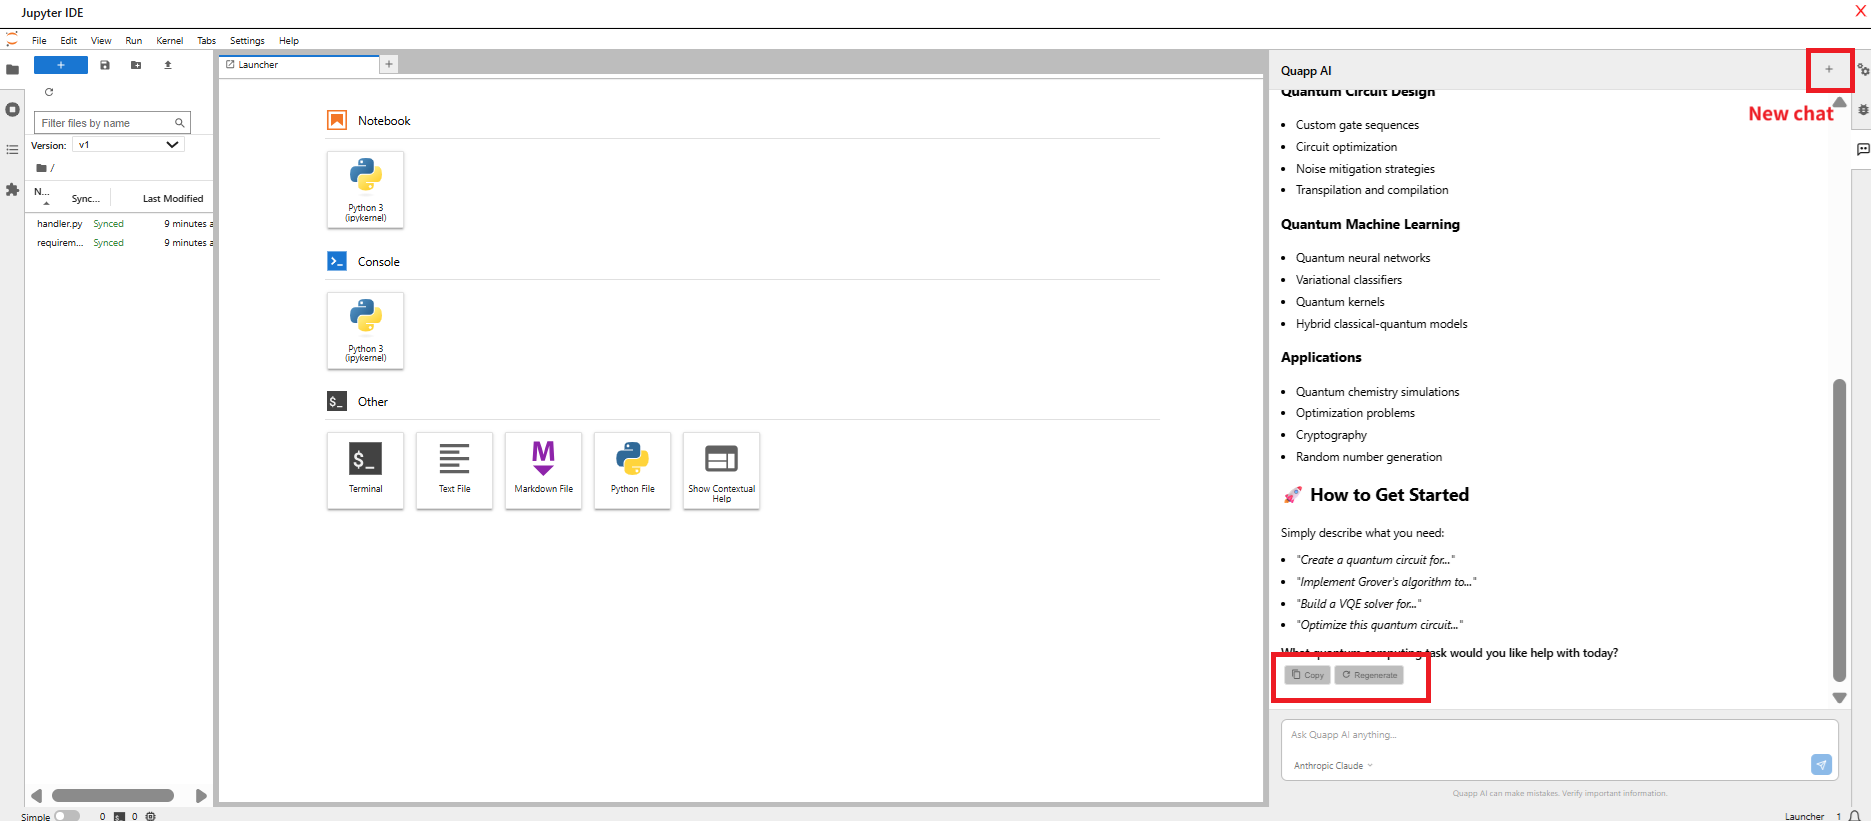The image size is (1871, 821).
Task: Click the Regenerate button
Action: (x=1369, y=675)
